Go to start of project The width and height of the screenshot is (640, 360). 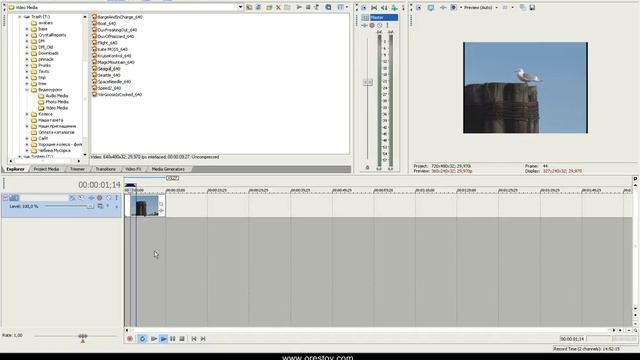pos(194,339)
